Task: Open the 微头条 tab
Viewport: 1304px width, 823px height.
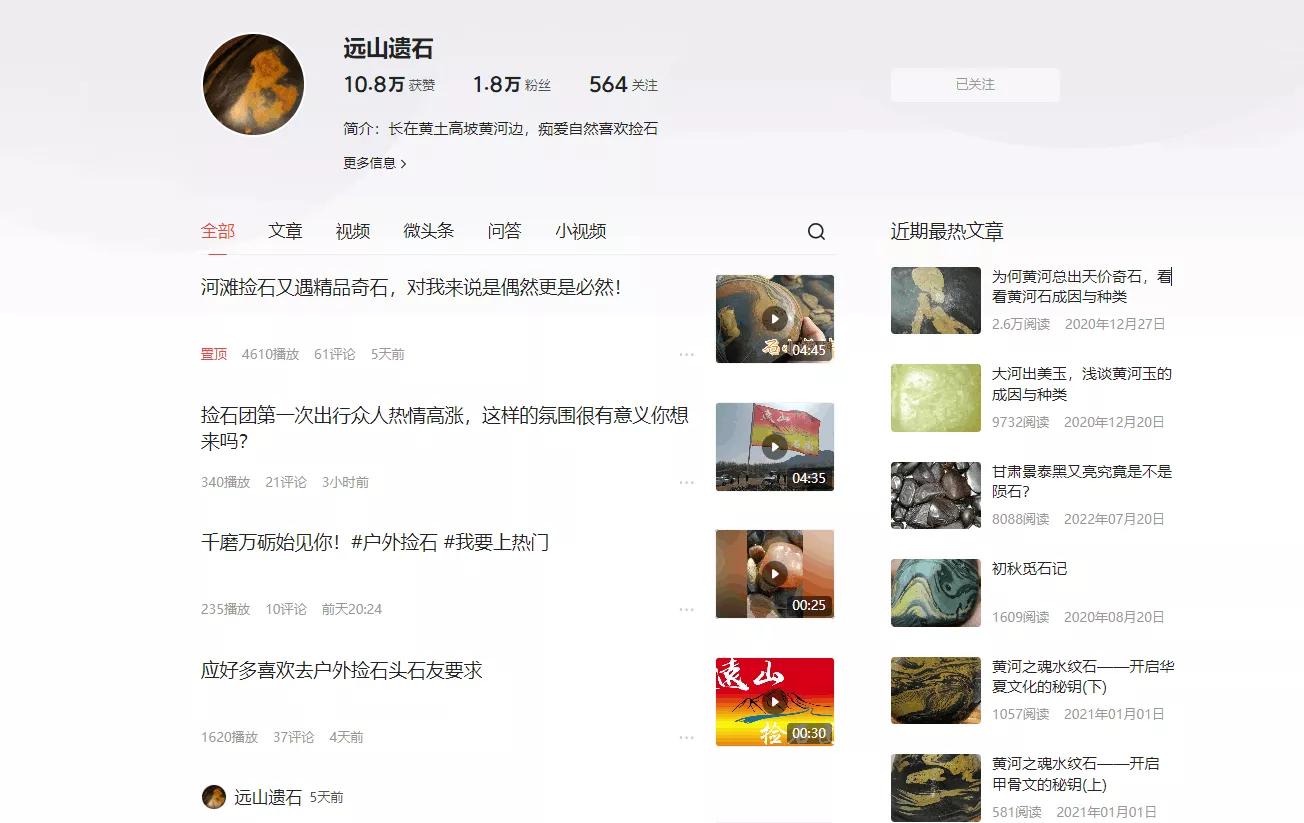Action: [x=428, y=231]
